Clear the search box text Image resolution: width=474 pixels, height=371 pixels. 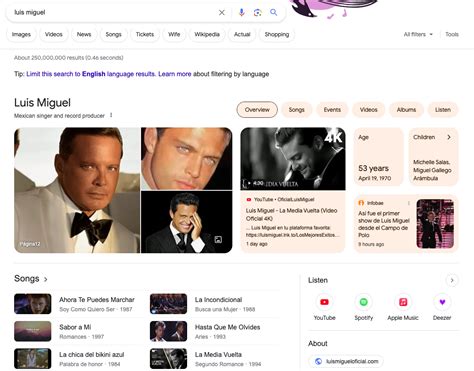tap(222, 13)
